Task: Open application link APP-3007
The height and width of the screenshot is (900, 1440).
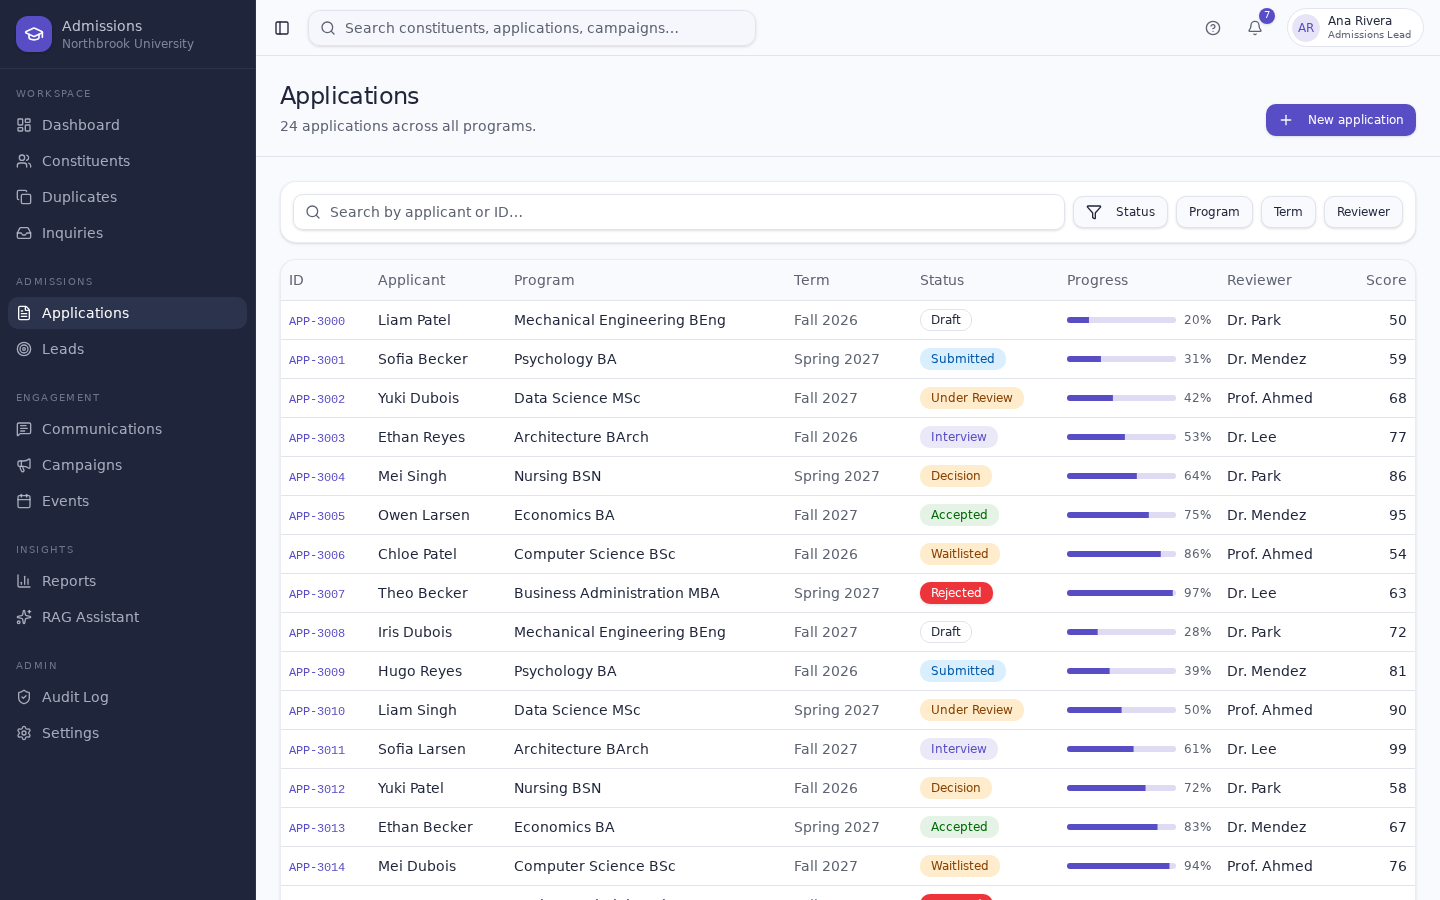Action: pyautogui.click(x=317, y=594)
